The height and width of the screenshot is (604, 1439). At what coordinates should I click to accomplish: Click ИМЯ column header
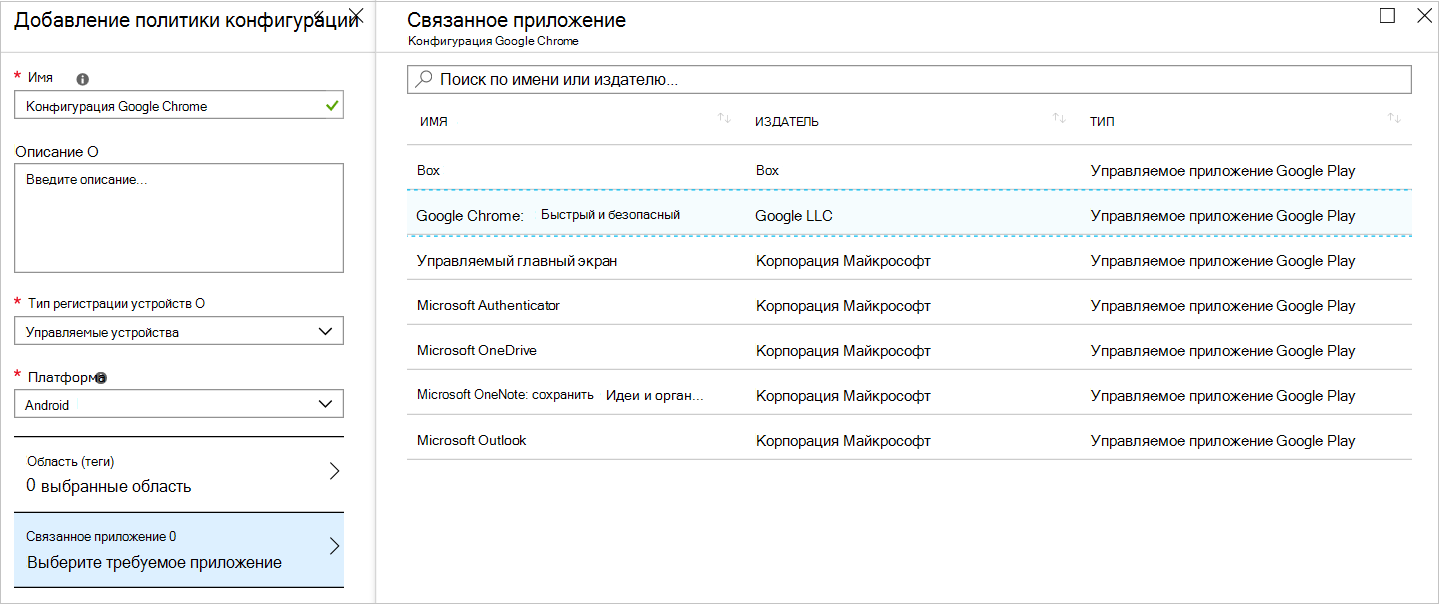coord(433,121)
